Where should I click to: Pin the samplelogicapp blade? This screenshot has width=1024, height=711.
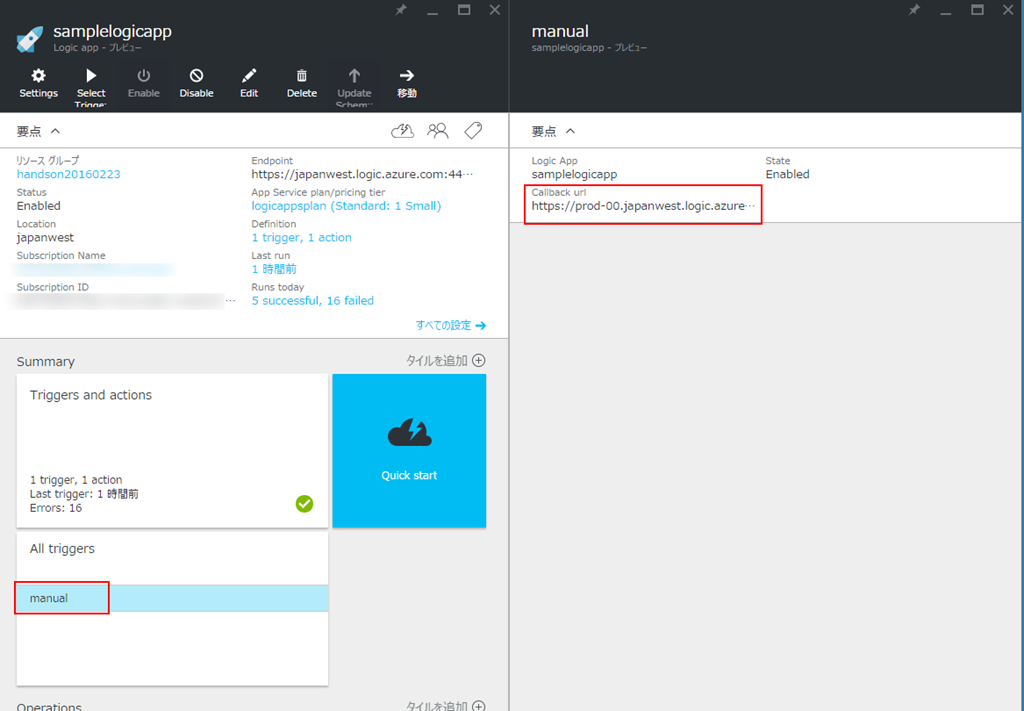(401, 10)
